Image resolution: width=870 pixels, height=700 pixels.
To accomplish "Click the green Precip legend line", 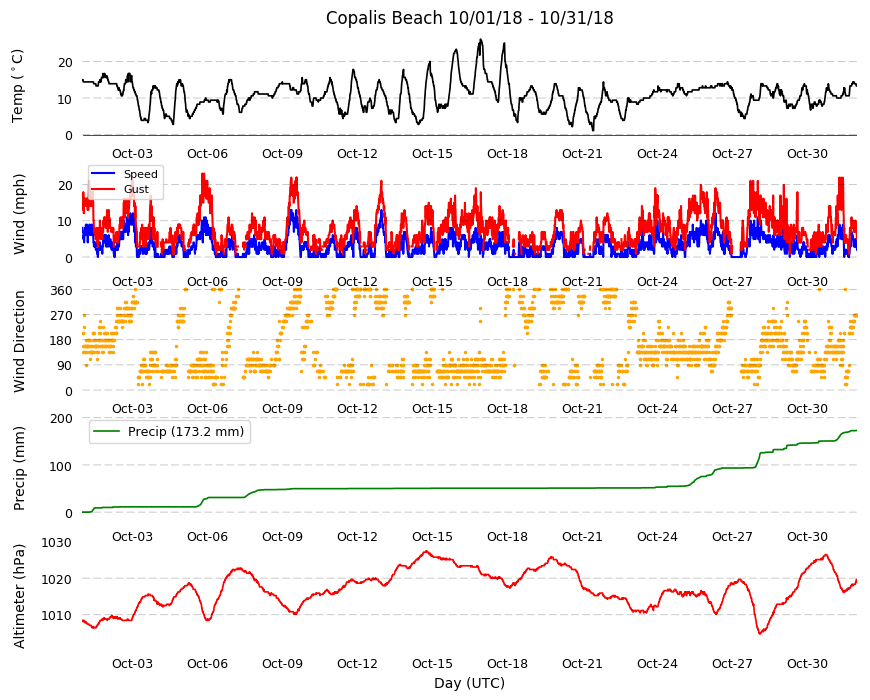I will [107, 431].
